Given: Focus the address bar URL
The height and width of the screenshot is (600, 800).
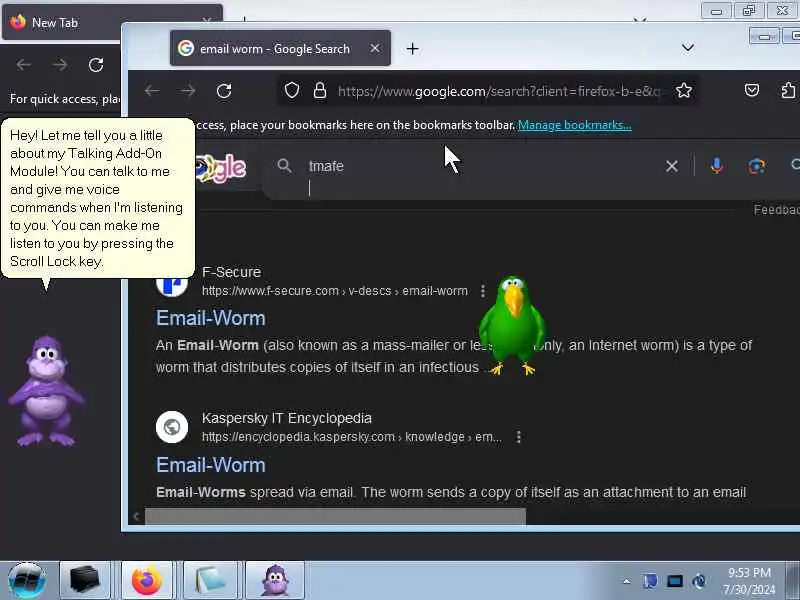Looking at the screenshot, I should 500,91.
